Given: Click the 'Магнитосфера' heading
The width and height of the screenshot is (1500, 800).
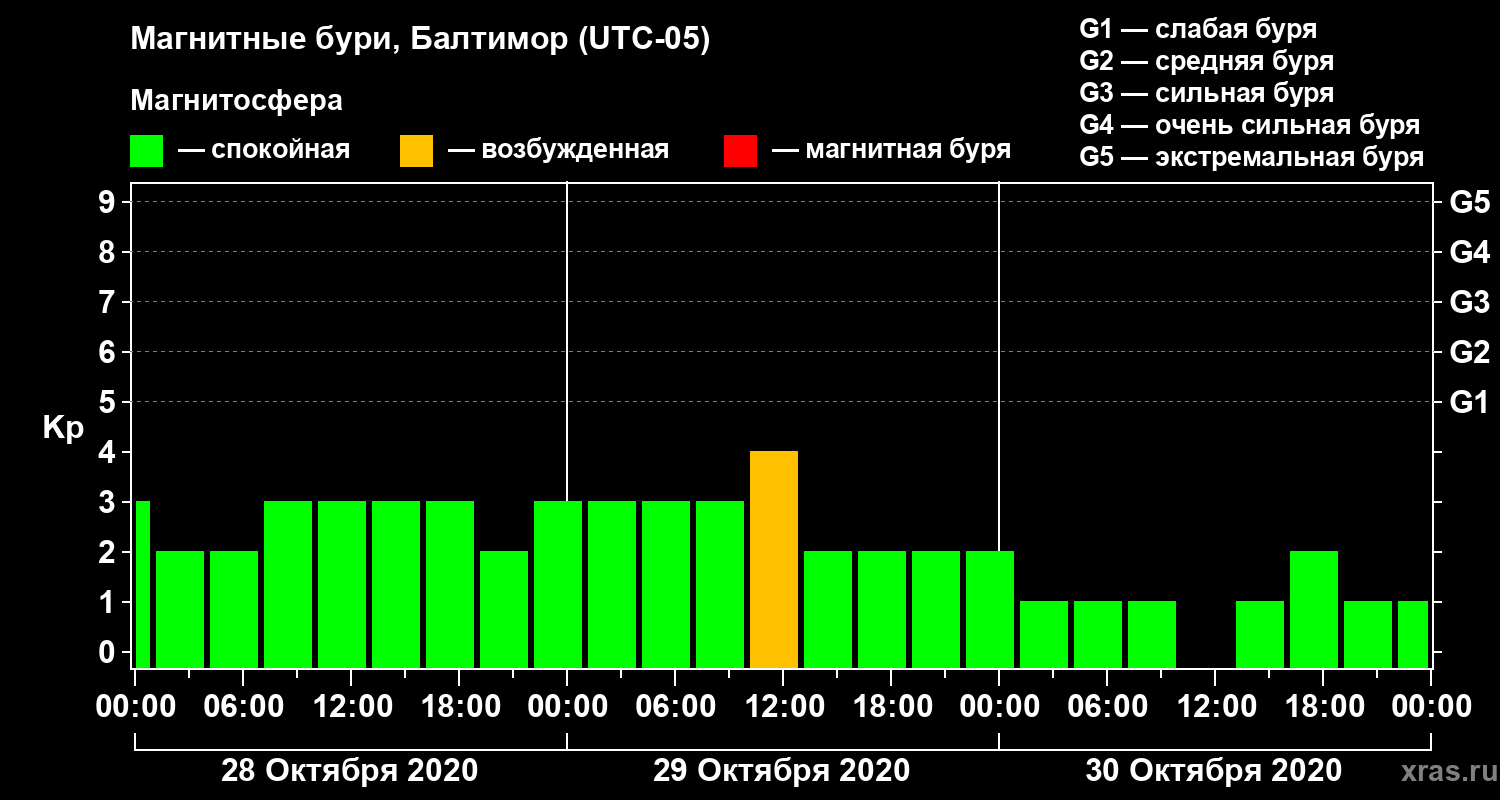Looking at the screenshot, I should click(236, 101).
